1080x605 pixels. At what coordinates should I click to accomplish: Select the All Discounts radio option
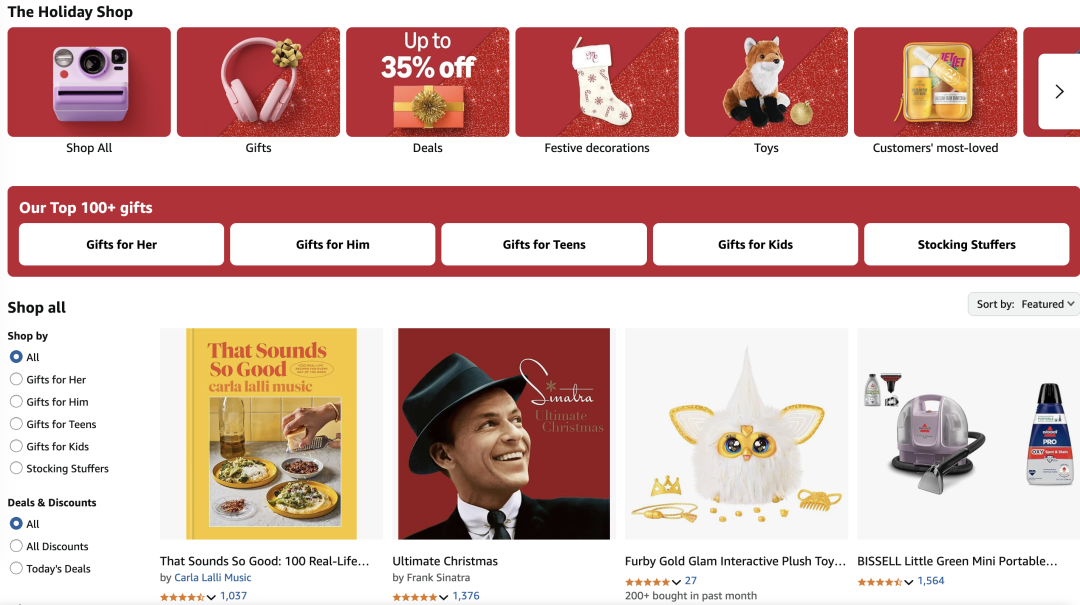click(16, 546)
